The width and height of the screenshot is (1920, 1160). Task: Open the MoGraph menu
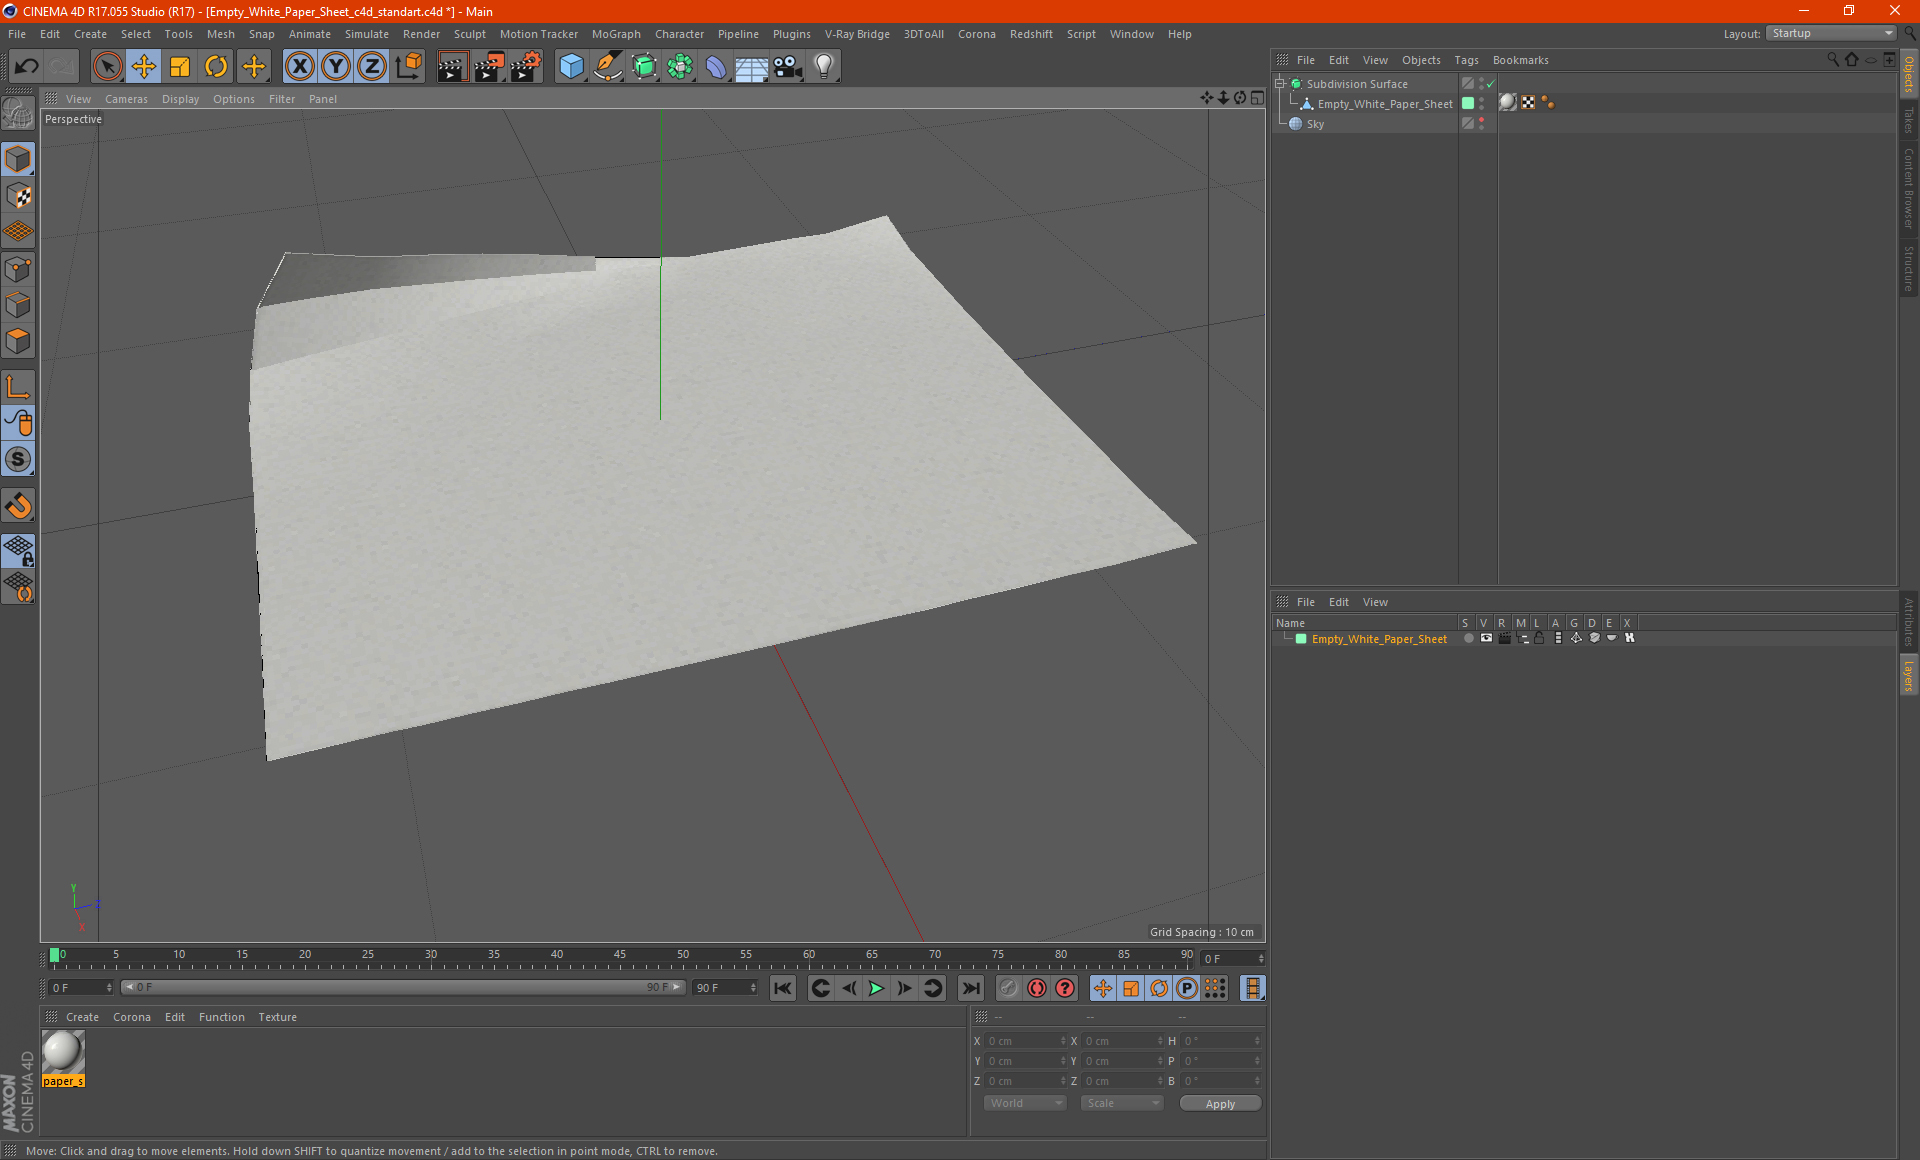616,34
